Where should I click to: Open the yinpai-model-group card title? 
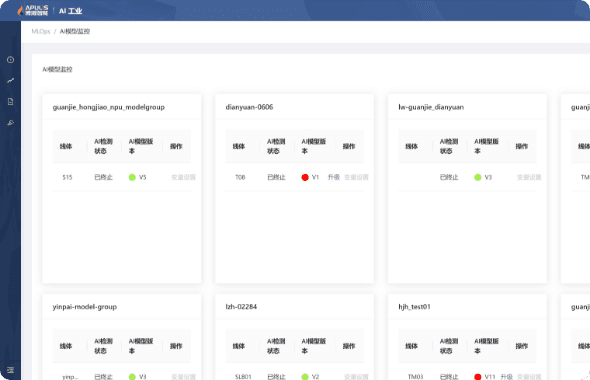click(x=85, y=307)
